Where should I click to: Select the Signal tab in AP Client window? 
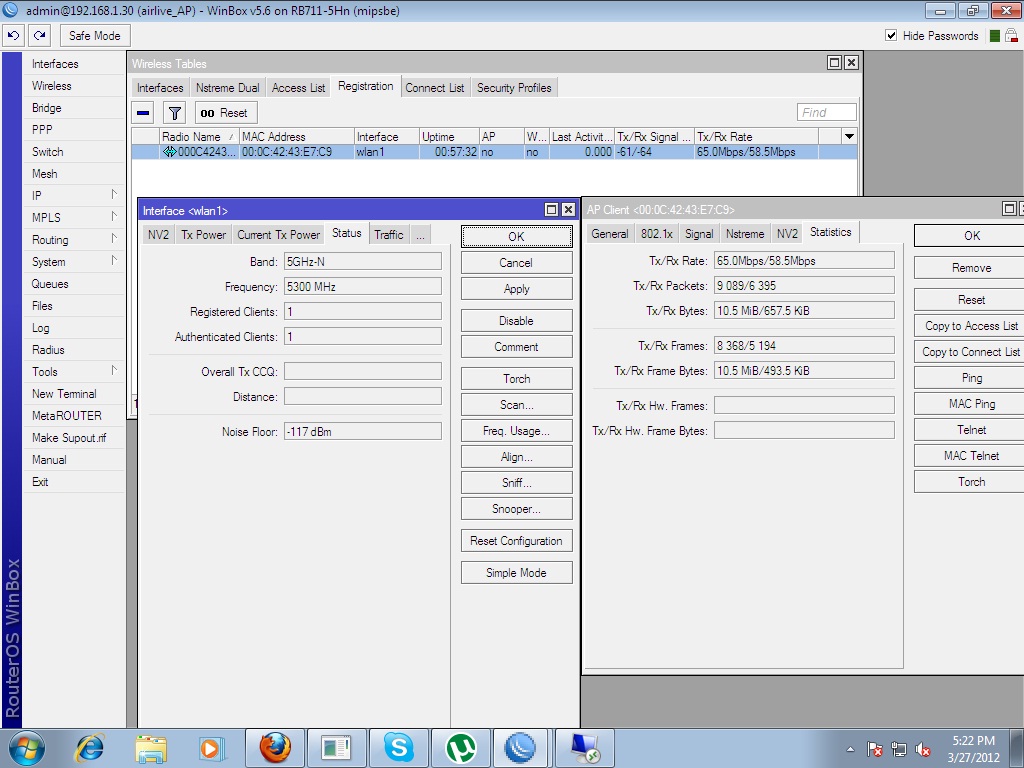click(x=699, y=234)
